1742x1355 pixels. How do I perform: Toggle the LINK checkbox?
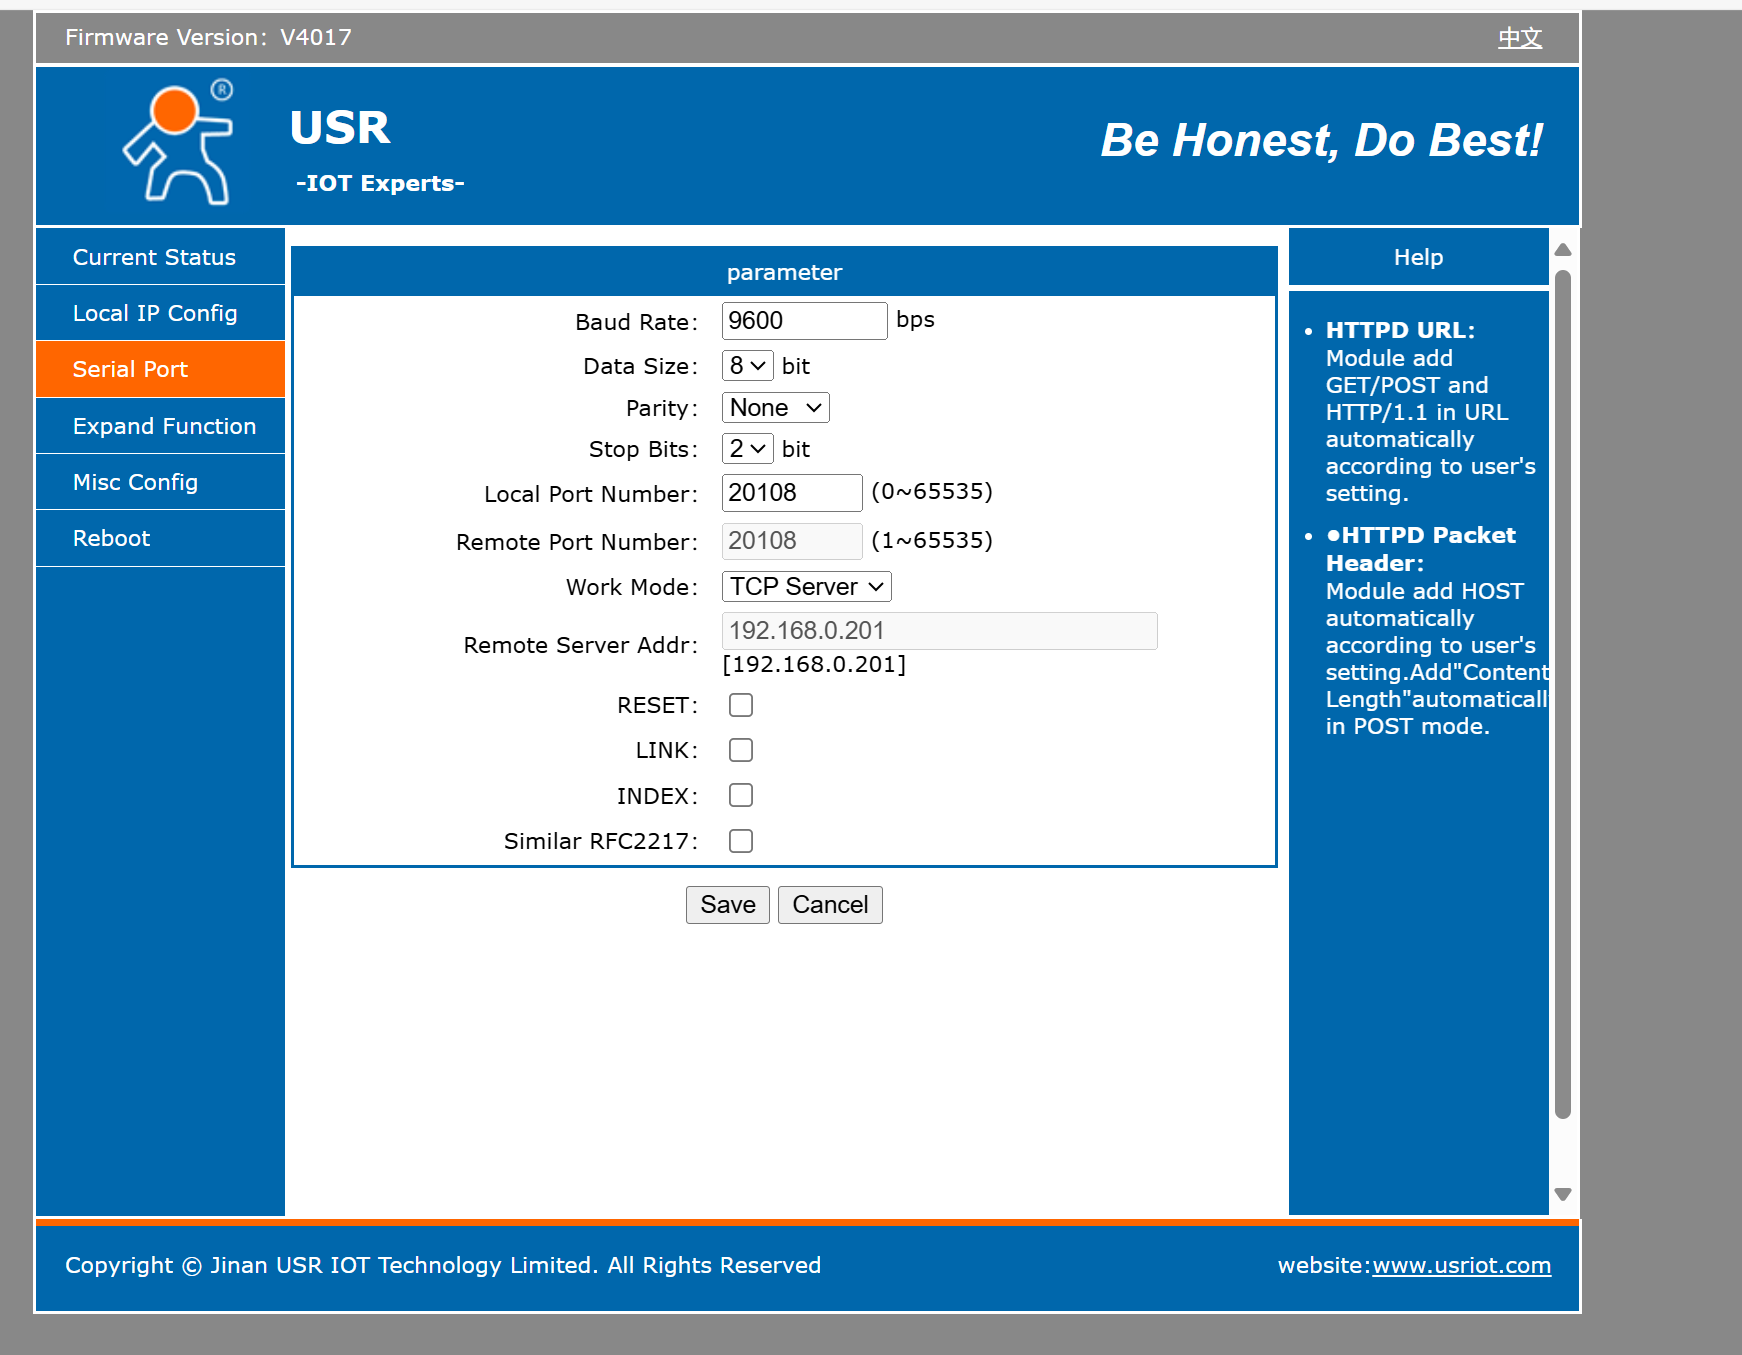(741, 750)
